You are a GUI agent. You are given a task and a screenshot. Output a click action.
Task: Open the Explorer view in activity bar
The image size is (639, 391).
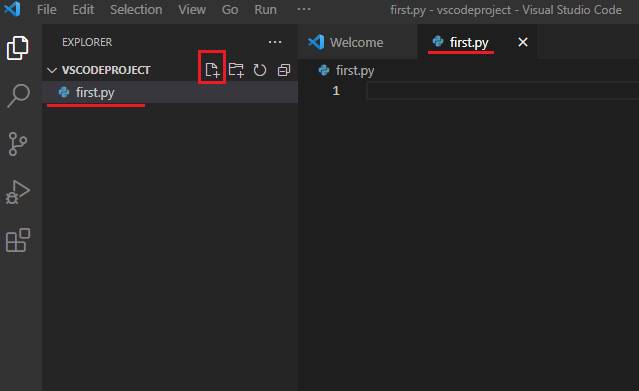click(18, 48)
